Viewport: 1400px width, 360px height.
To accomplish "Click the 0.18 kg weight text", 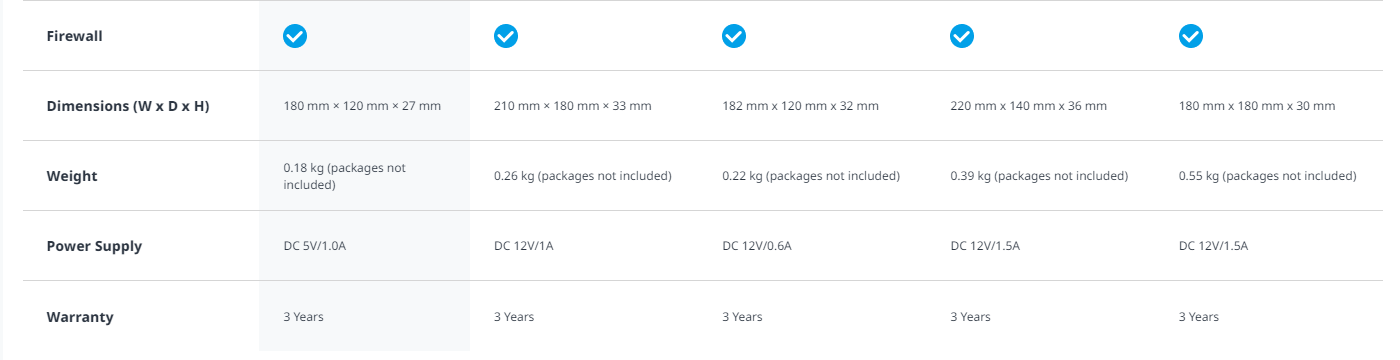I will click(x=345, y=176).
